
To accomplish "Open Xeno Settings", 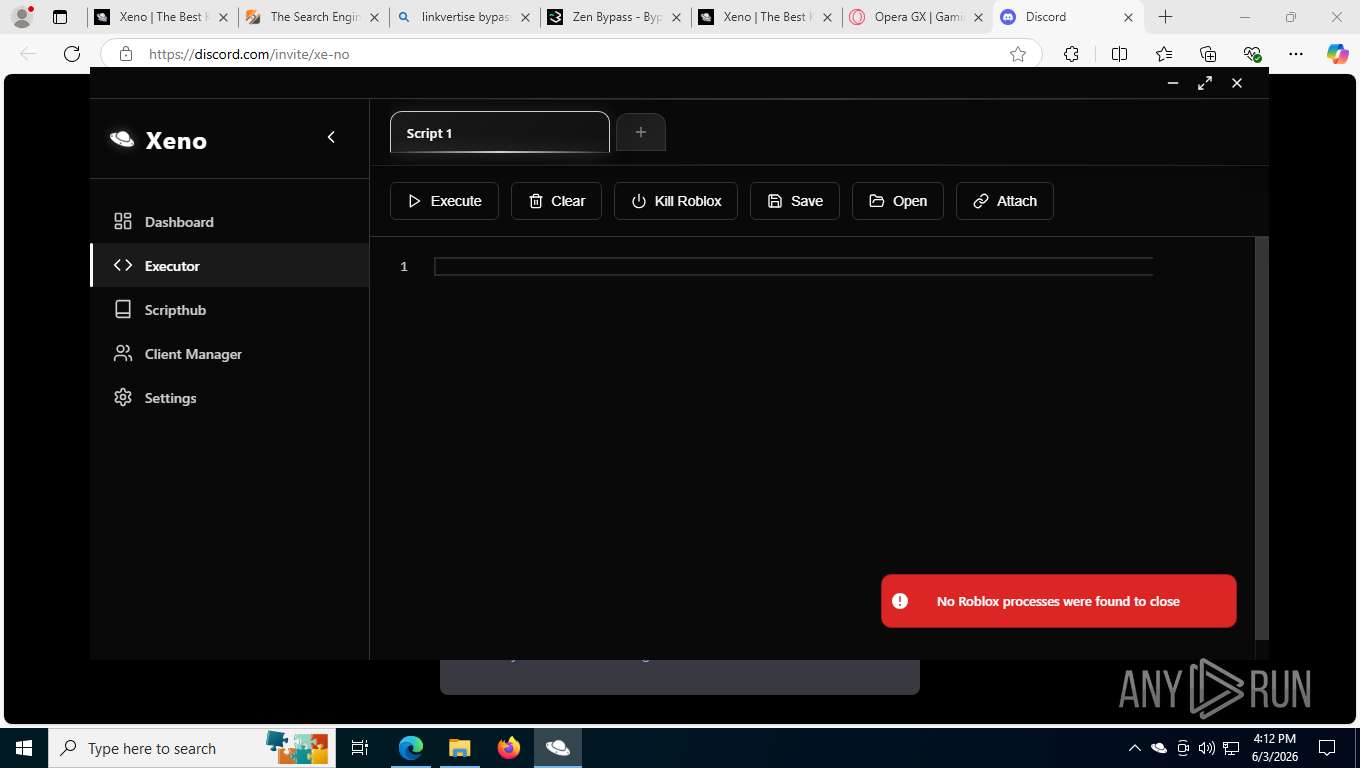I will pos(230,398).
